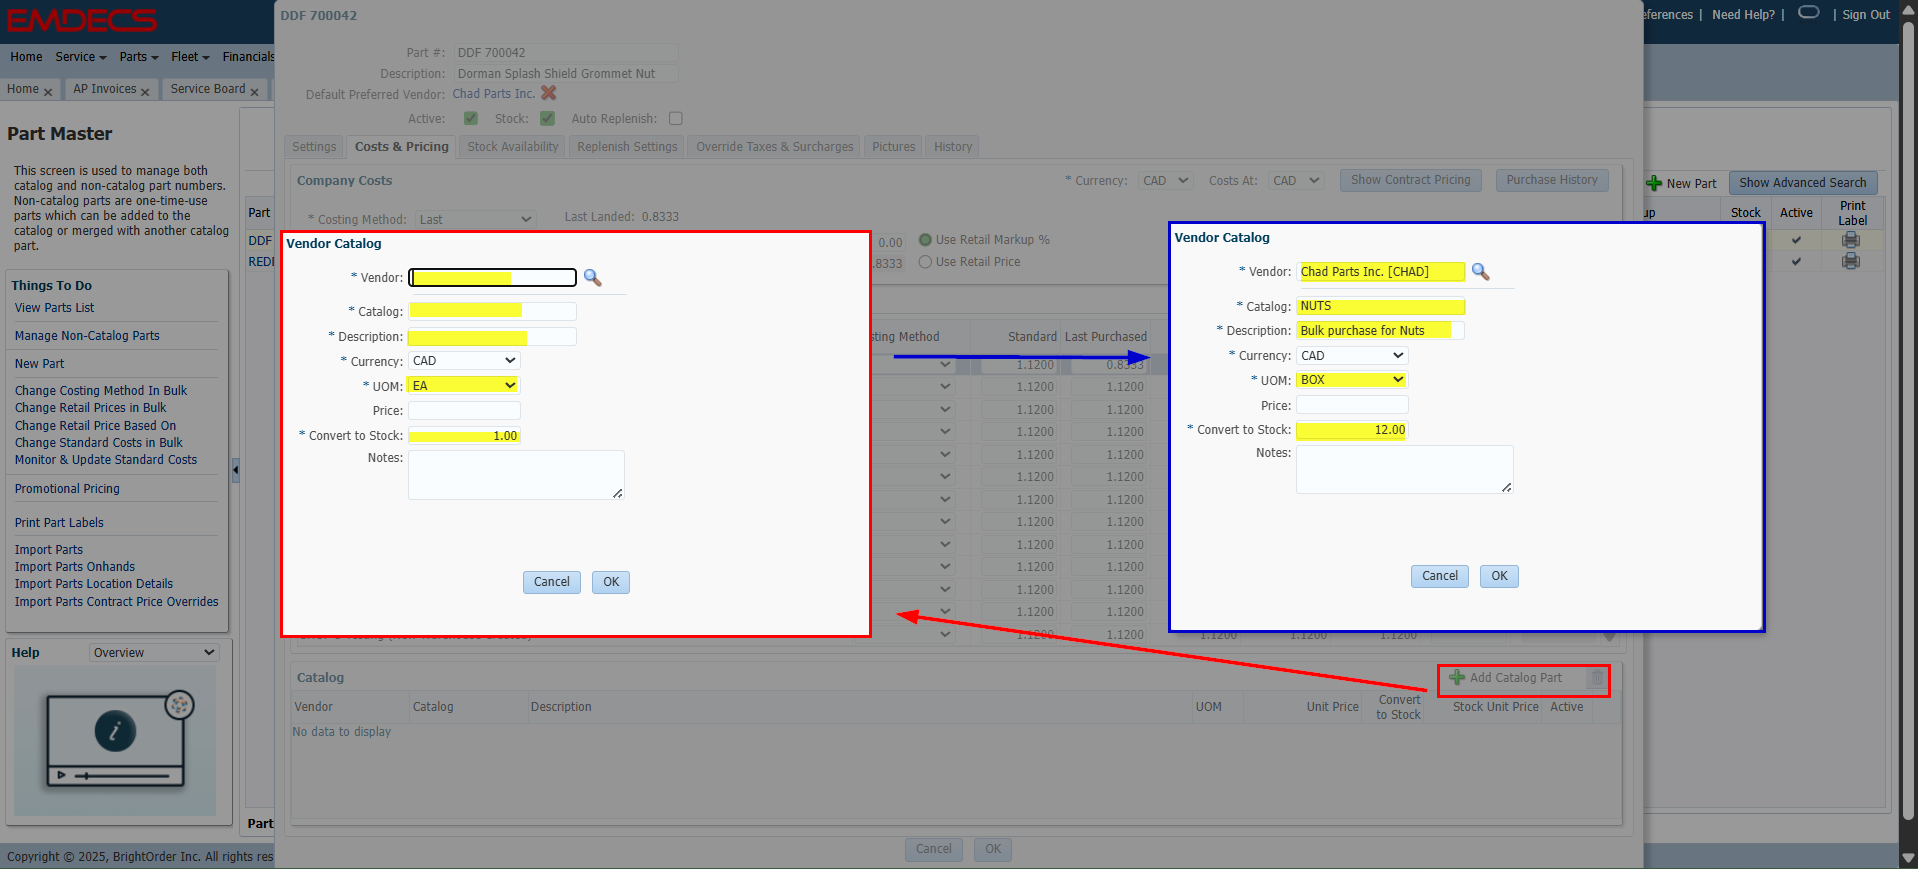Viewport: 1918px width, 869px height.
Task: Click the green plus New Part icon
Action: [x=1654, y=184]
